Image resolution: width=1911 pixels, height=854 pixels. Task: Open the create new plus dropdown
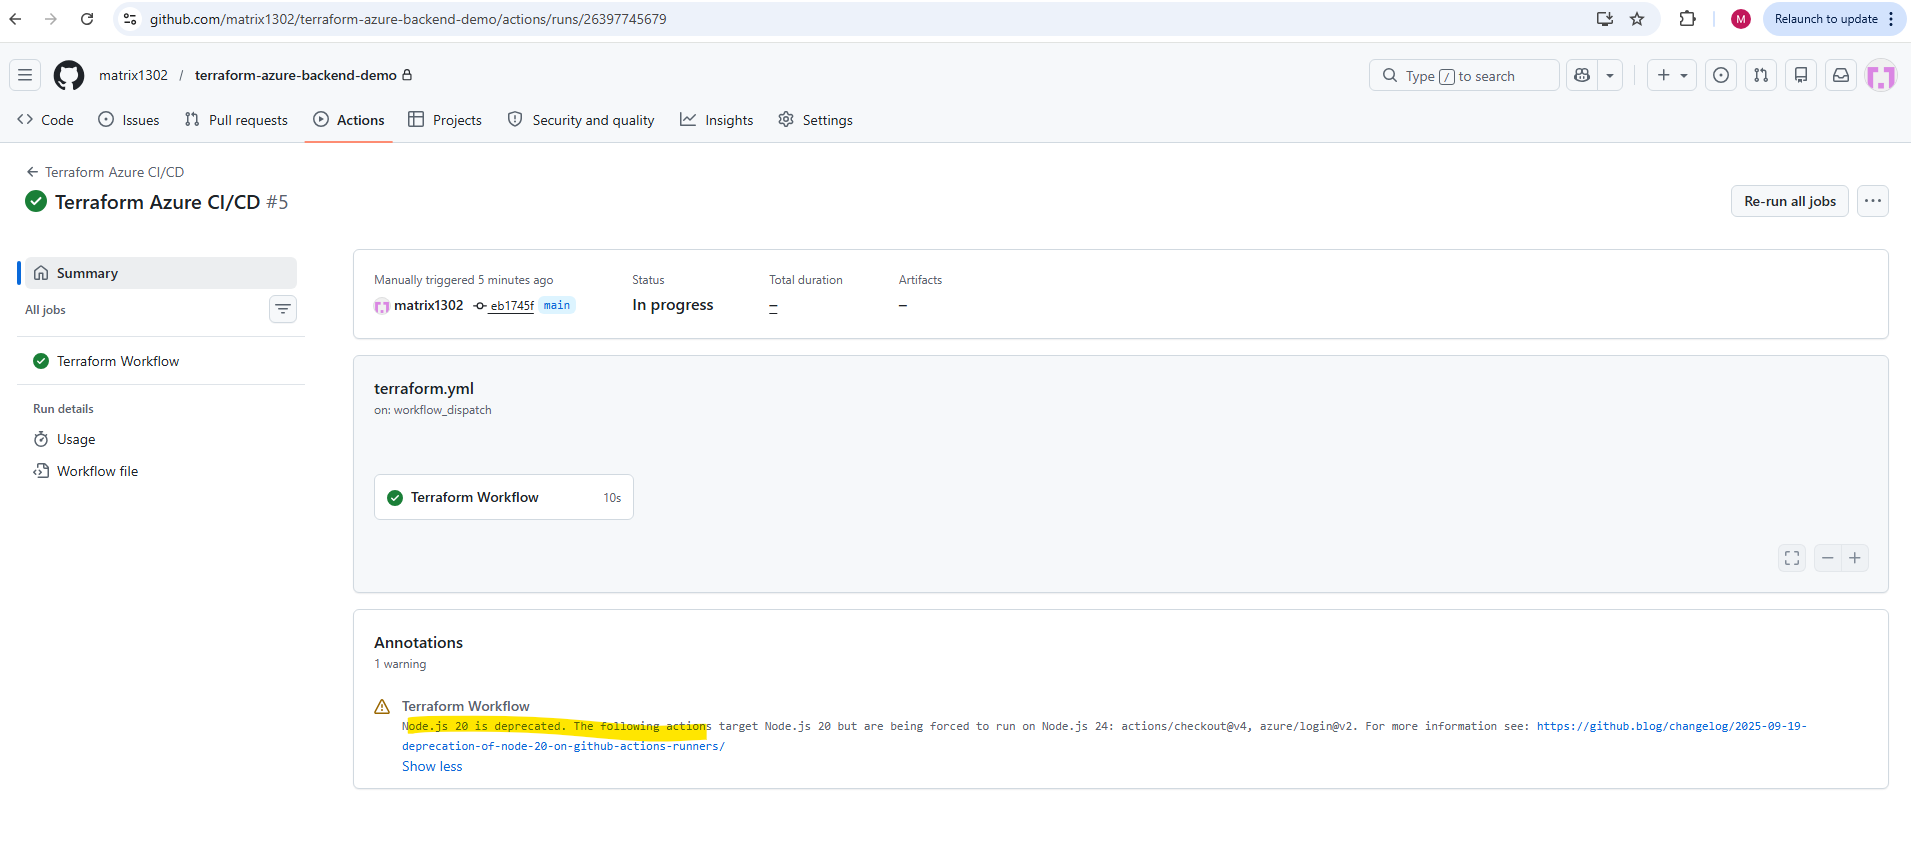coord(1672,75)
